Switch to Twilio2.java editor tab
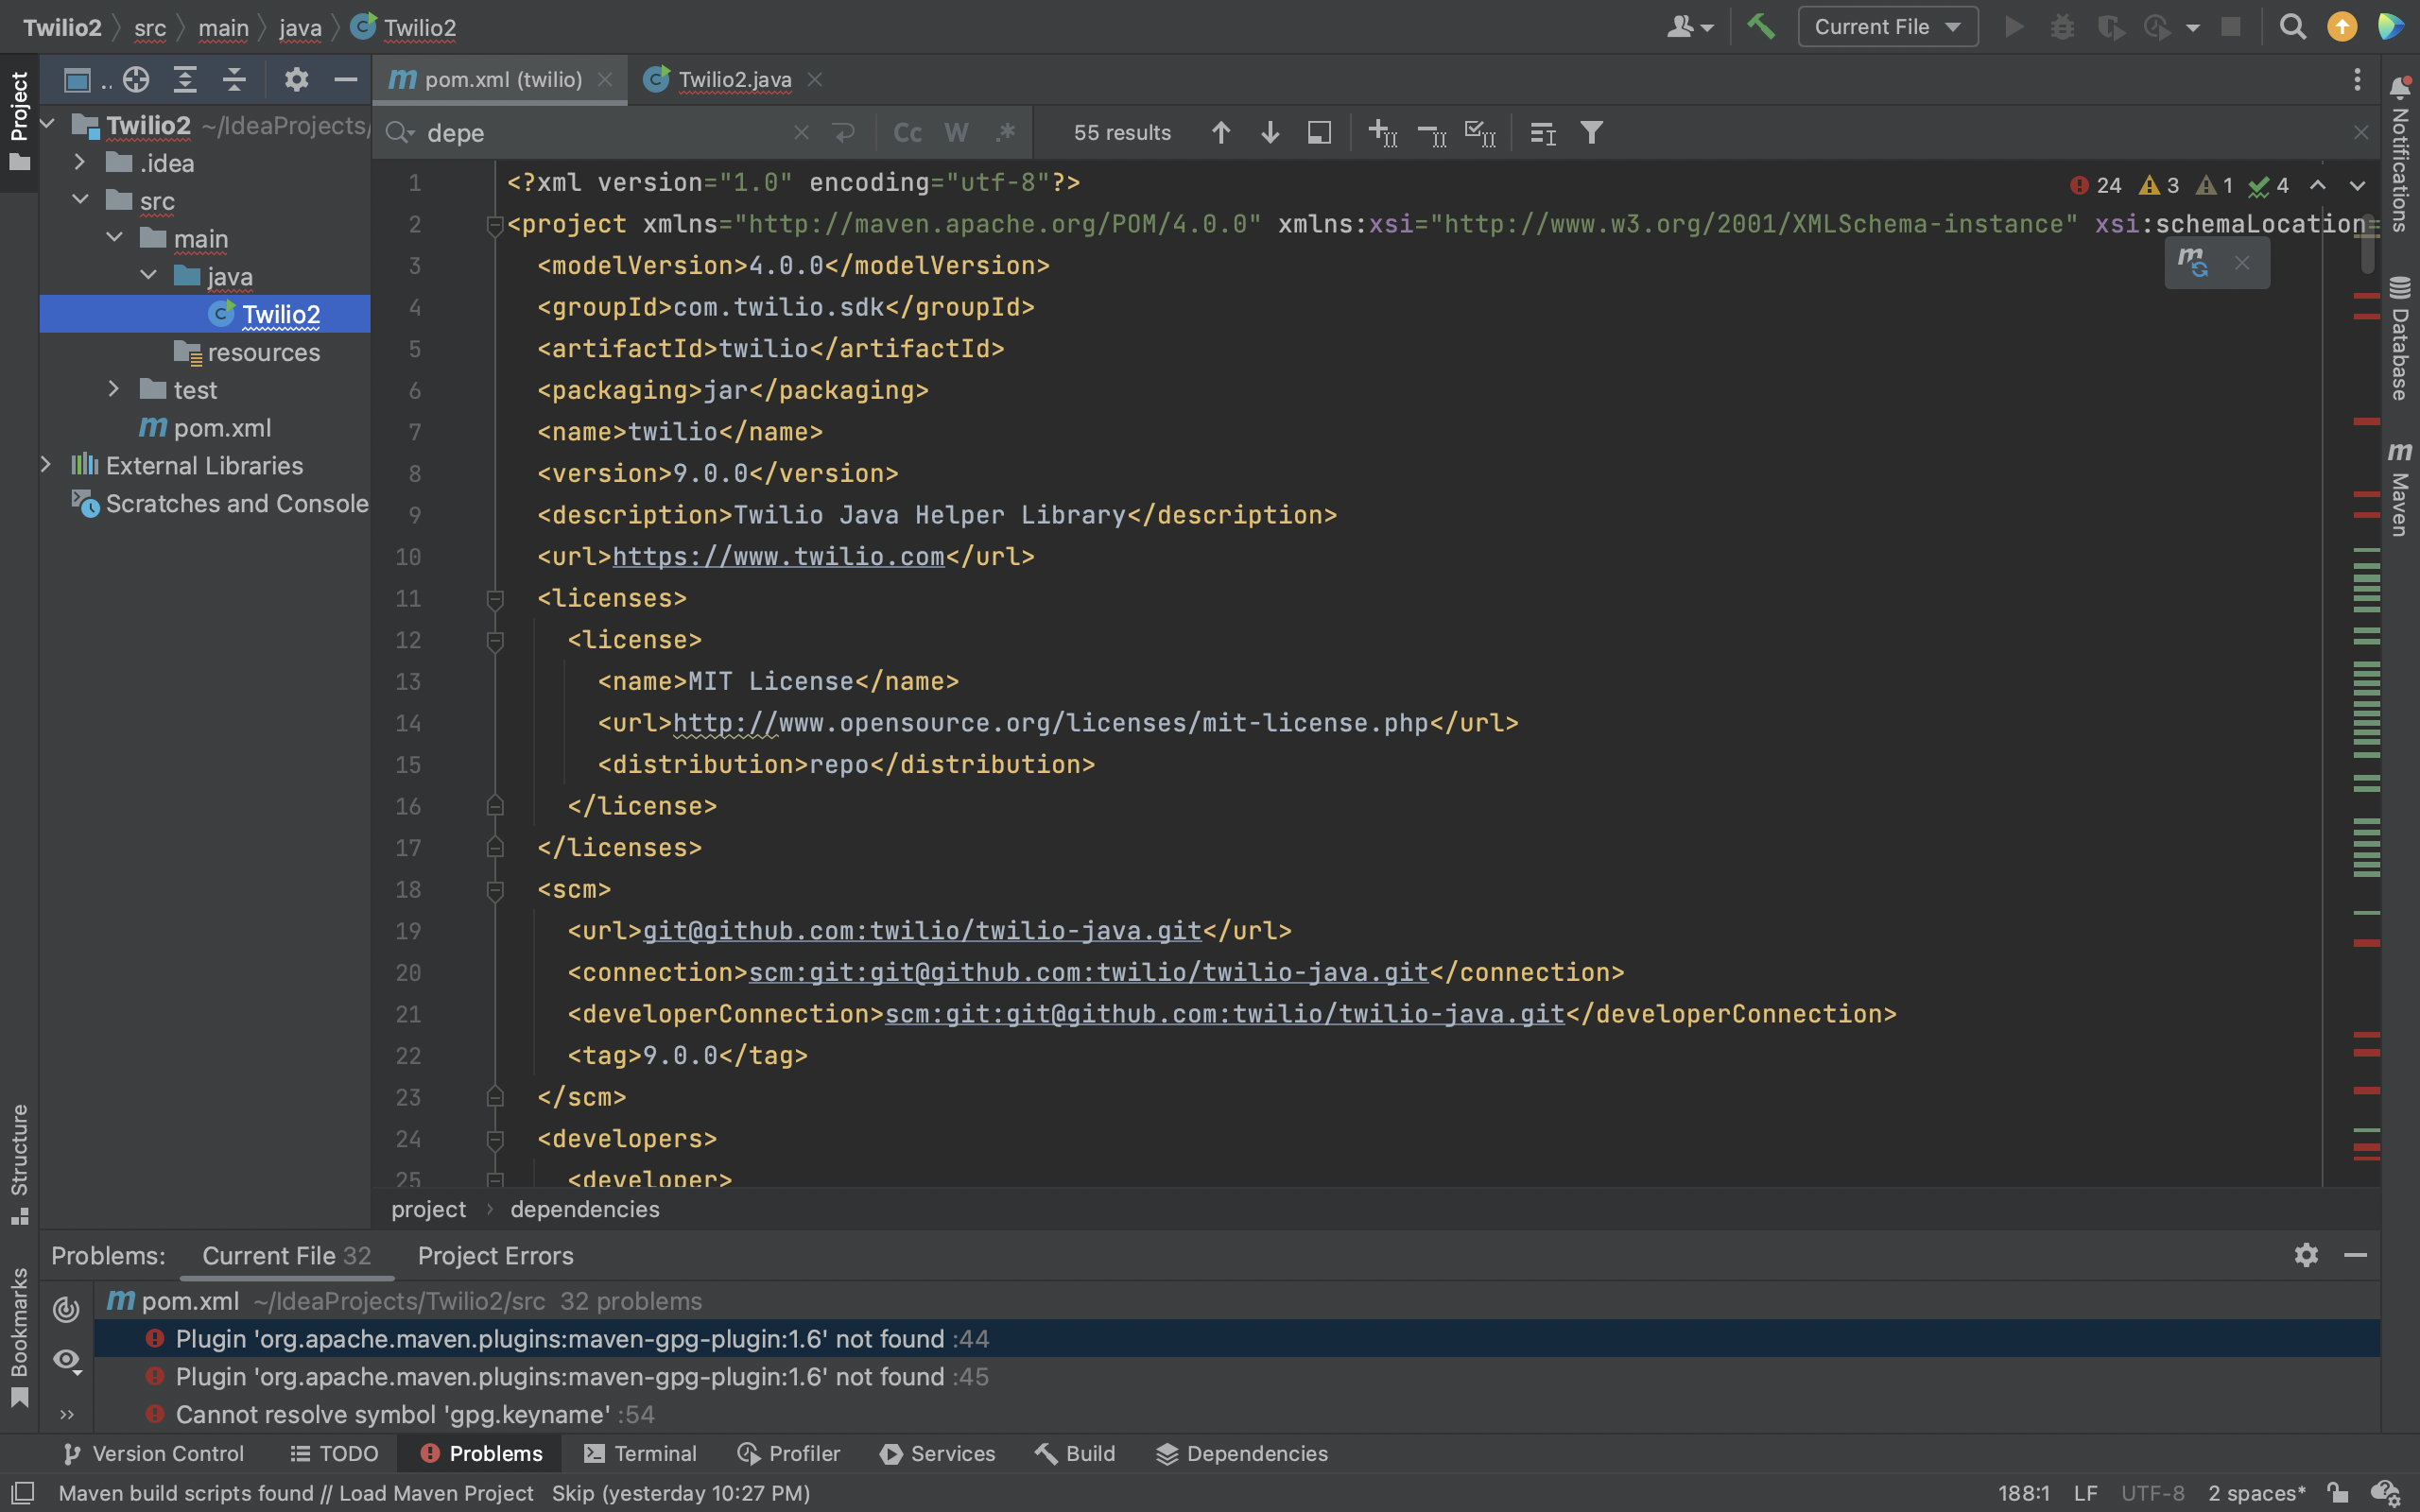This screenshot has height=1512, width=2420. [x=734, y=80]
